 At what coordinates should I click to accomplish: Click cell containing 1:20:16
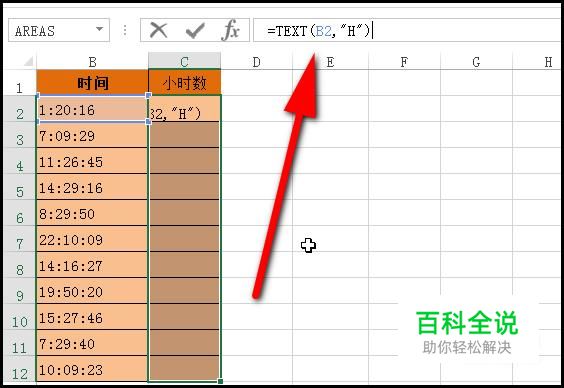[92, 109]
